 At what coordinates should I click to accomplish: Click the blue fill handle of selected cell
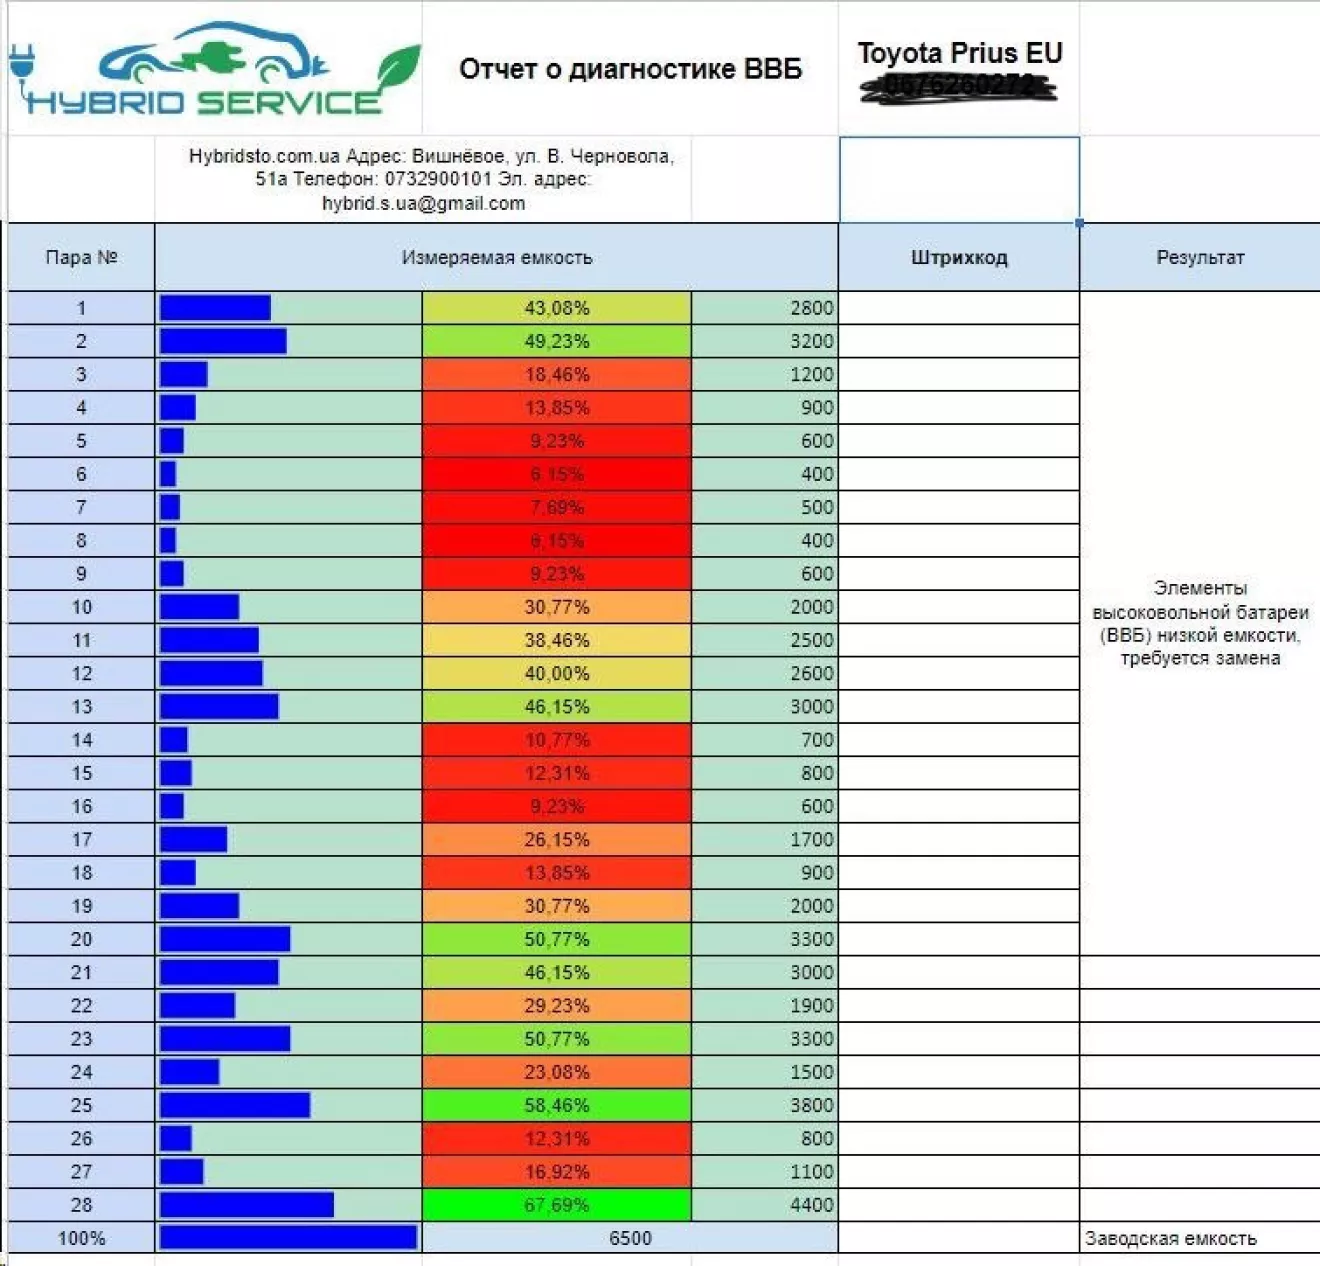pos(1079,222)
